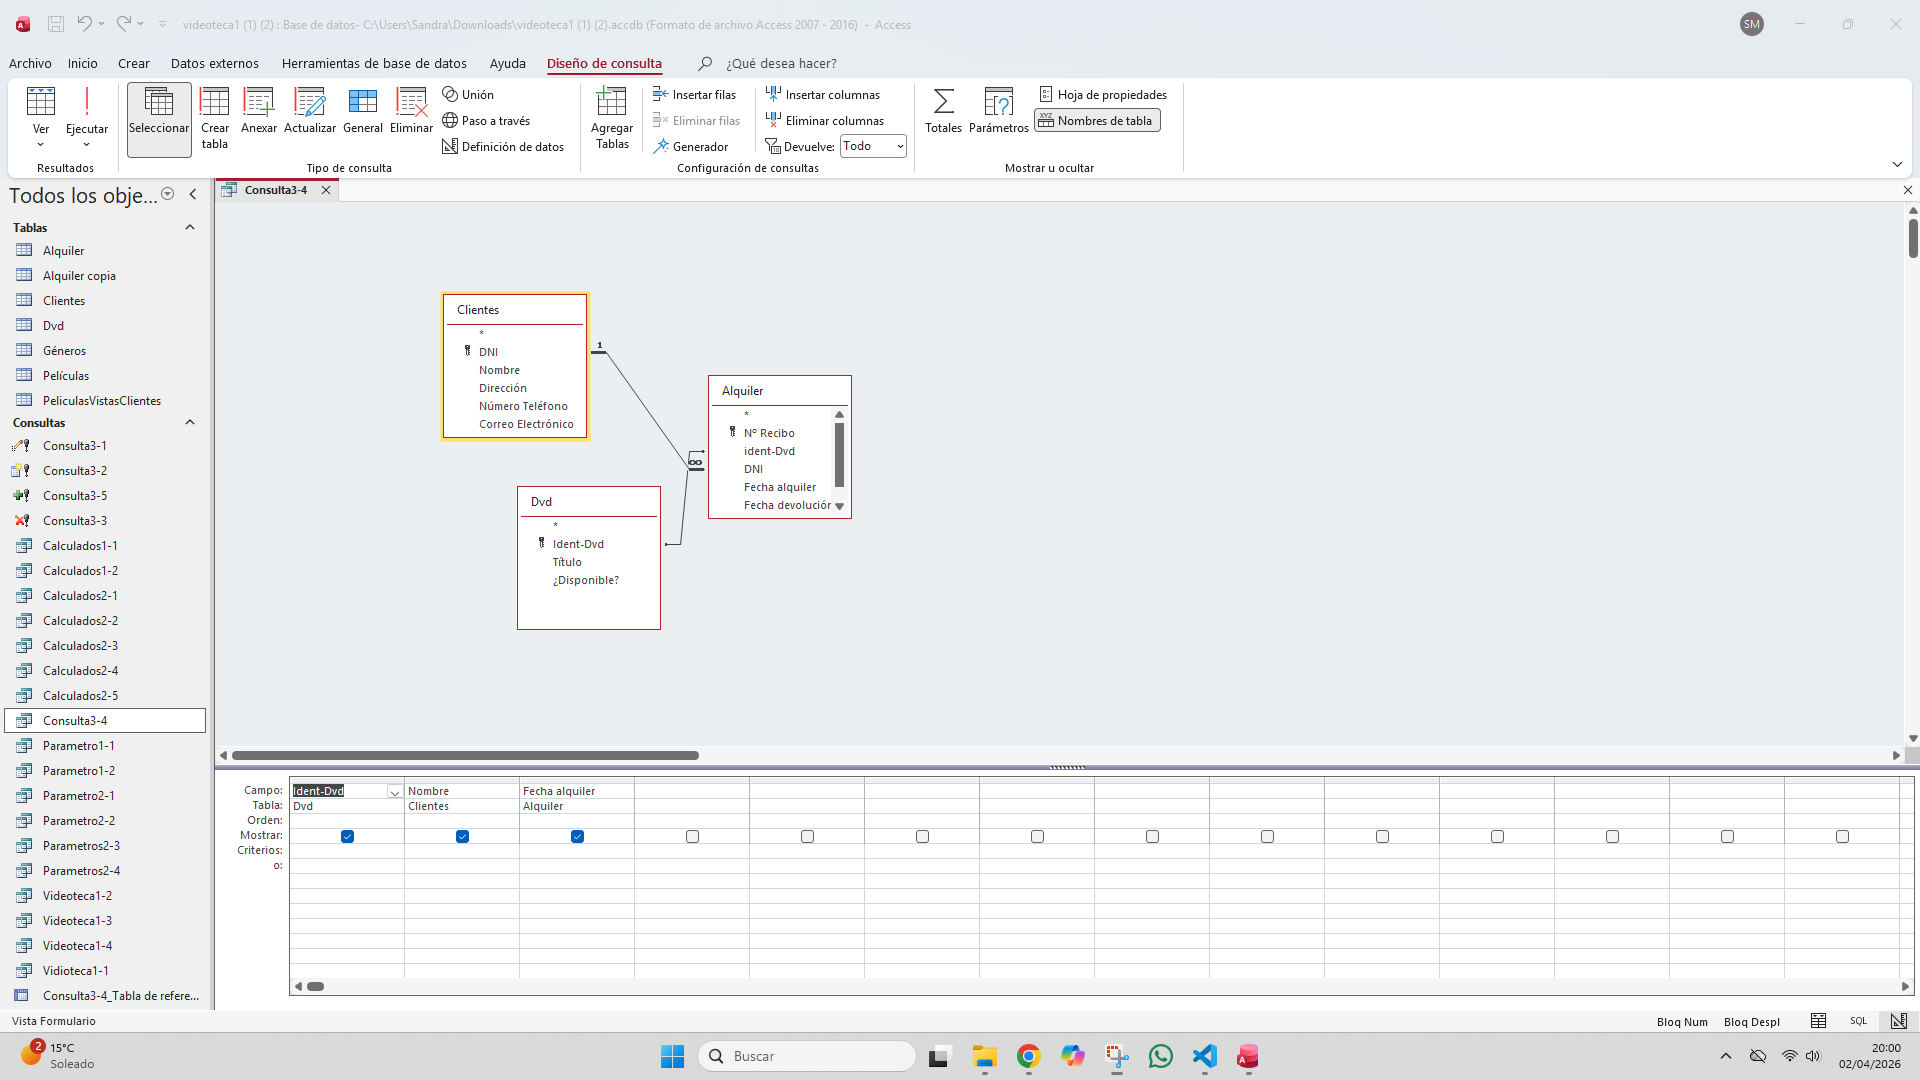
Task: Collapse the Tablas group in navigation pane
Action: 189,227
